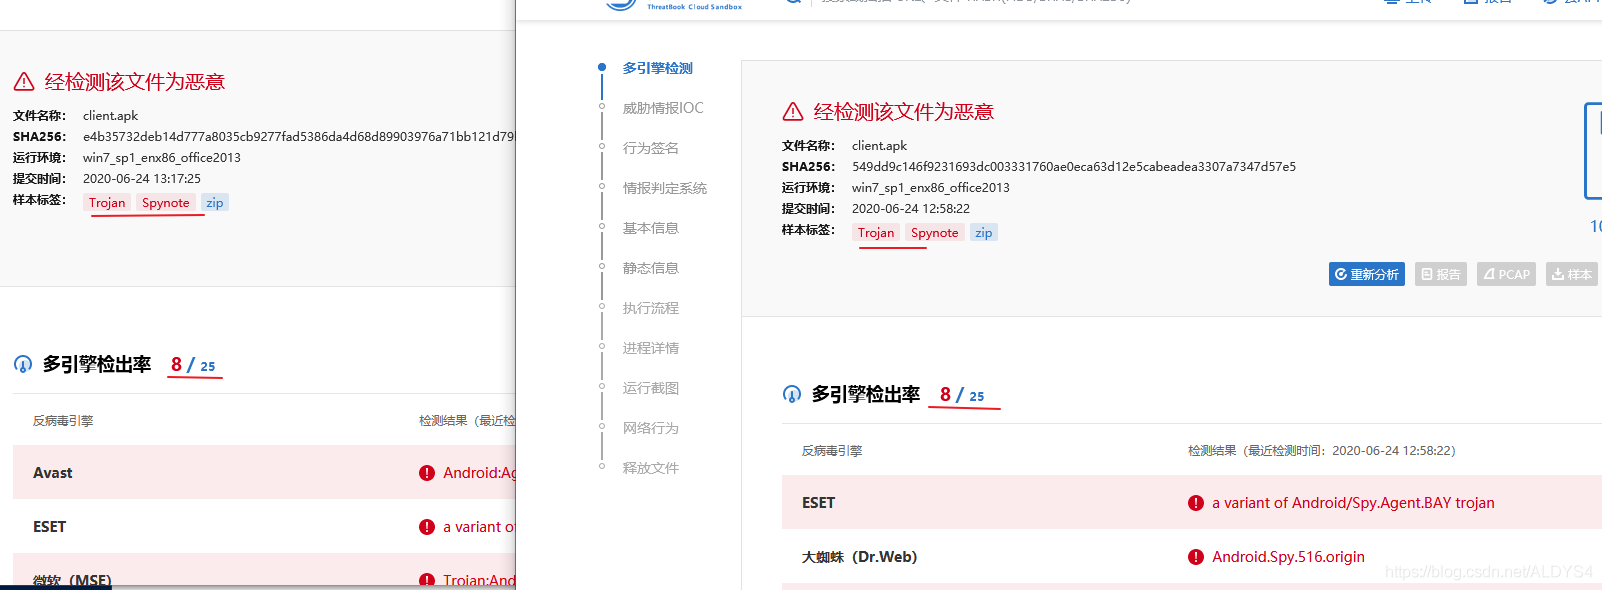The height and width of the screenshot is (590, 1602).
Task: Go to 威胁情报IOC in the sidebar
Action: tap(663, 108)
